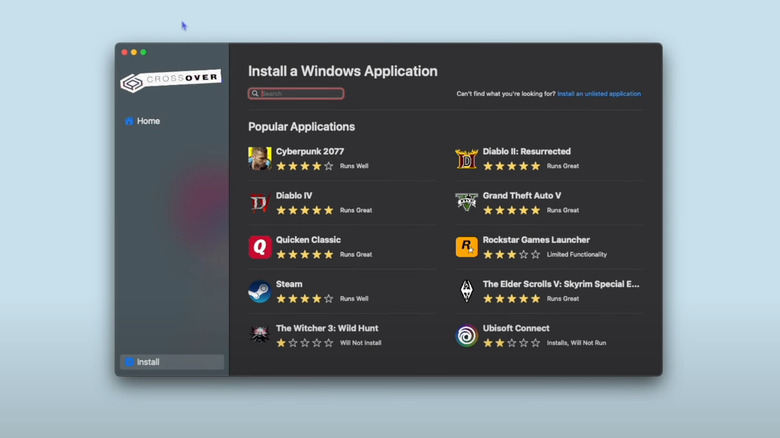
Task: Click the Cyberpunk 2077 star rating
Action: click(x=305, y=166)
